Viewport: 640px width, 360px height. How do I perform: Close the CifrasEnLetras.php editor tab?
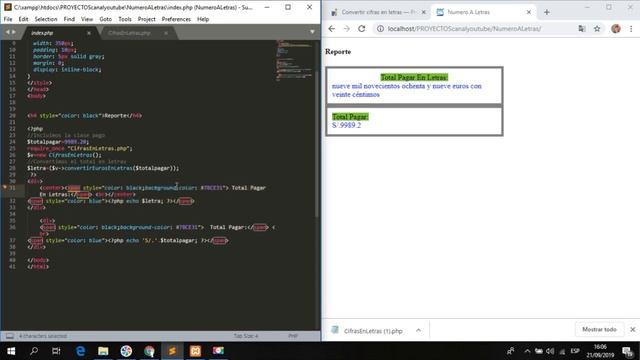pyautogui.click(x=166, y=33)
